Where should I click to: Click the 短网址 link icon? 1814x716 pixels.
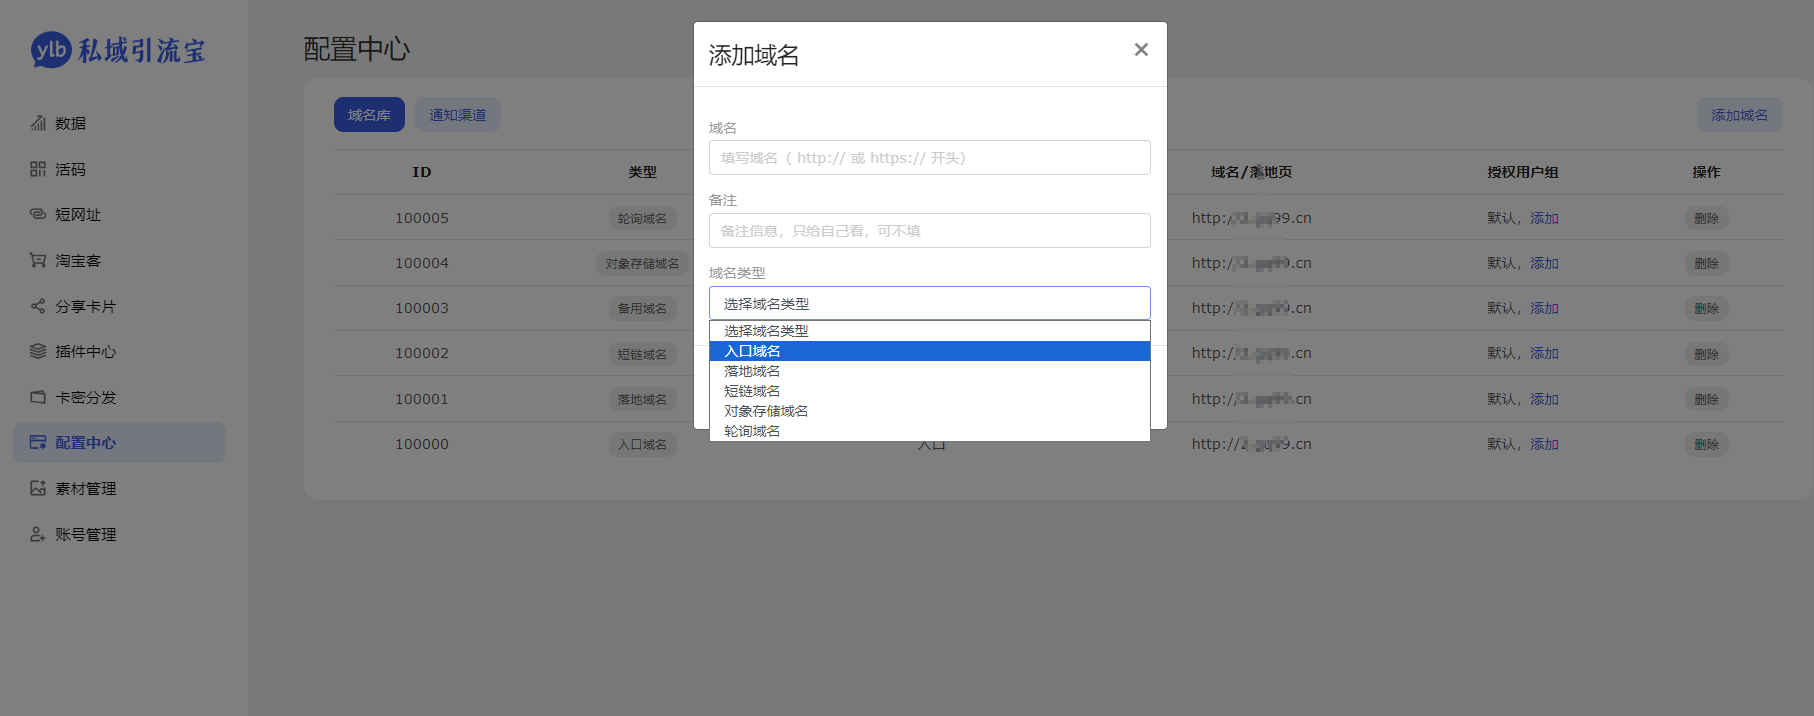tap(38, 214)
